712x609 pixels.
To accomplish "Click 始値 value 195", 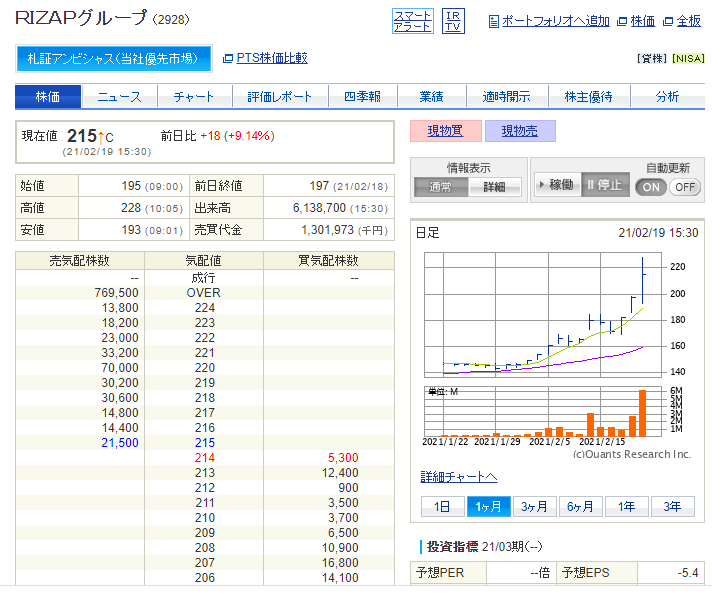I will point(131,186).
